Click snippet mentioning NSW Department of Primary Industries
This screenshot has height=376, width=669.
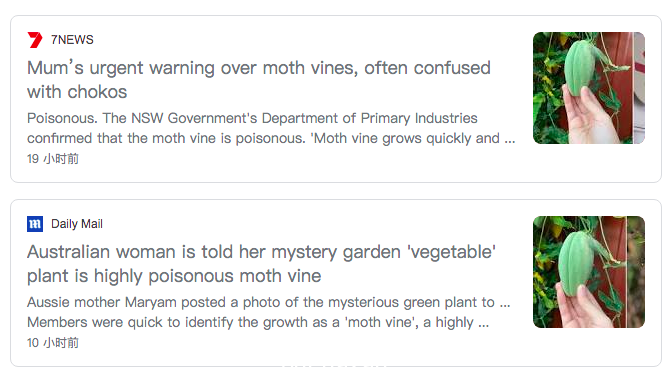coord(271,128)
